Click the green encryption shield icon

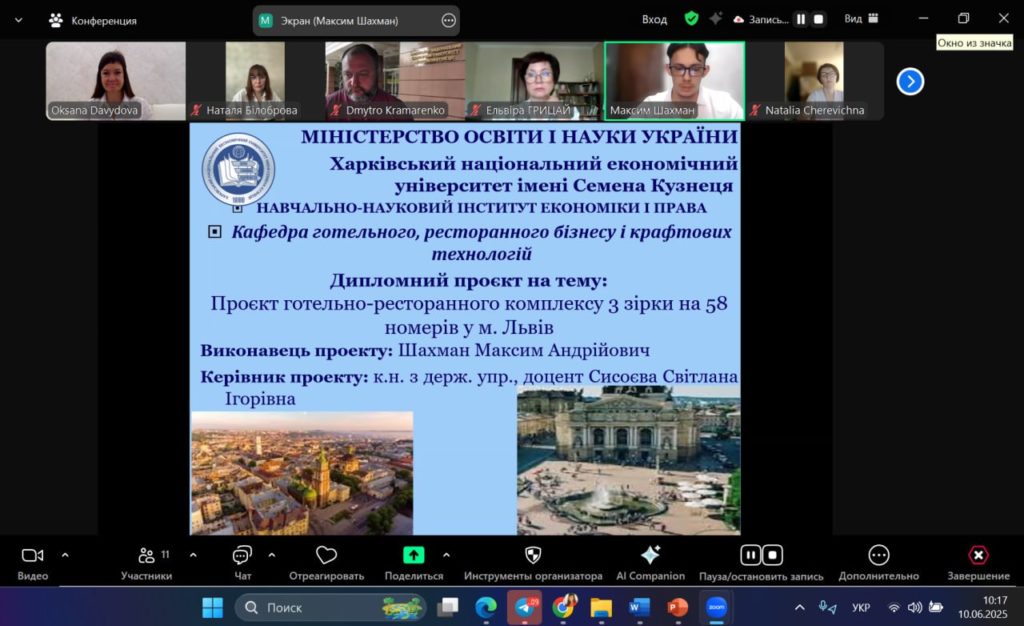(x=691, y=19)
